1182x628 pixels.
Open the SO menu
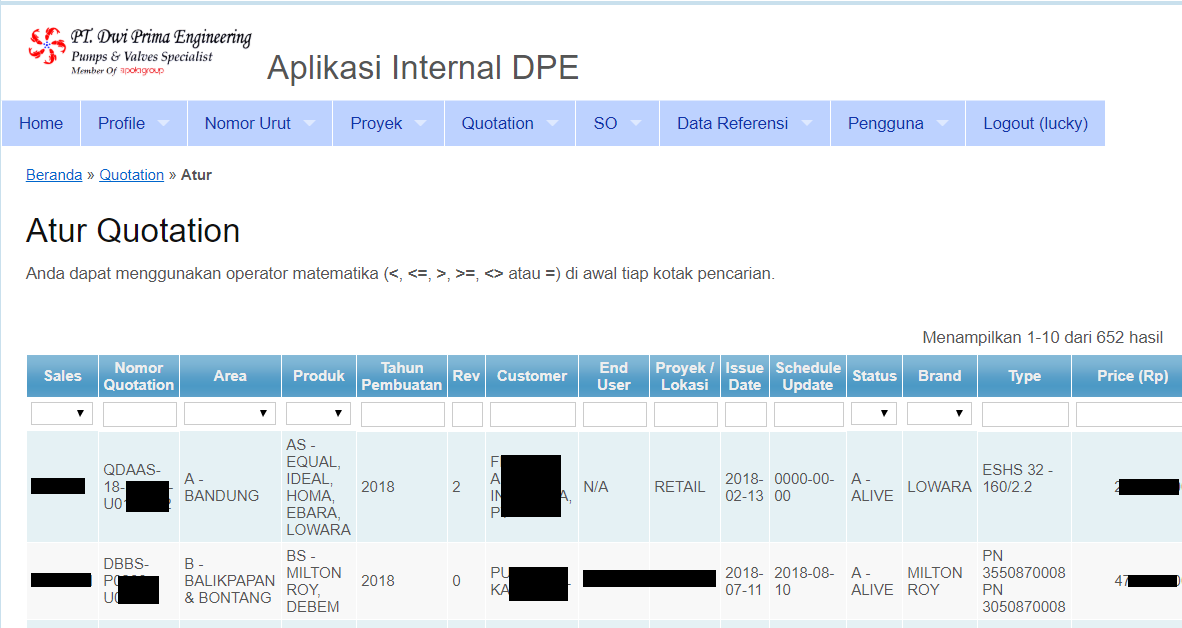pos(617,124)
